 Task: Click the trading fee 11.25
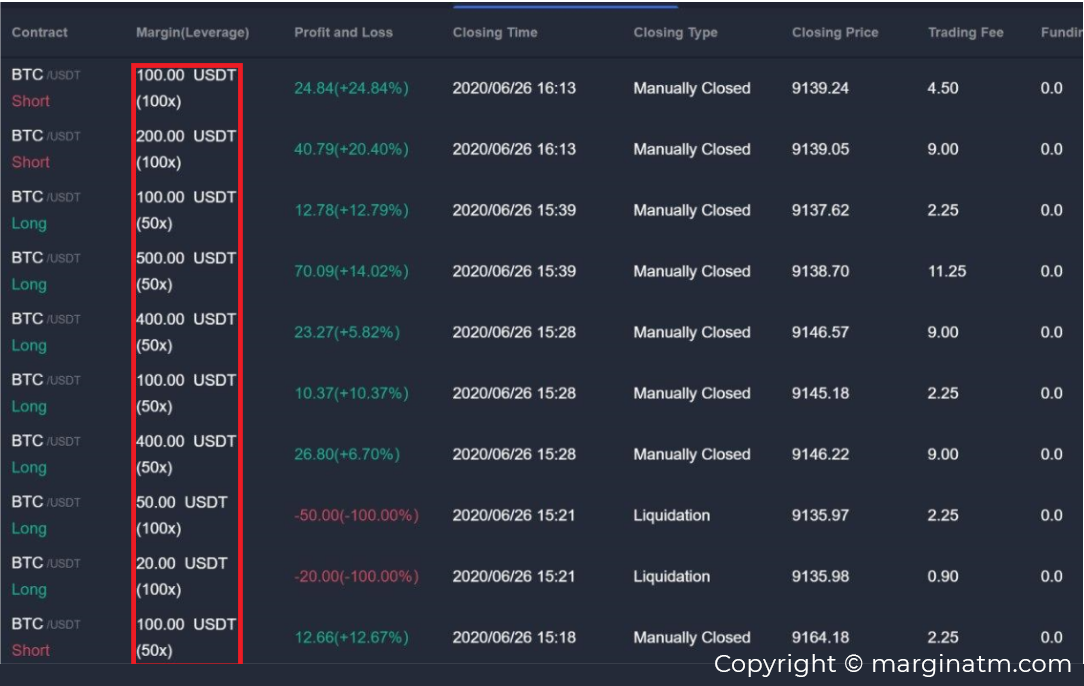tap(946, 271)
